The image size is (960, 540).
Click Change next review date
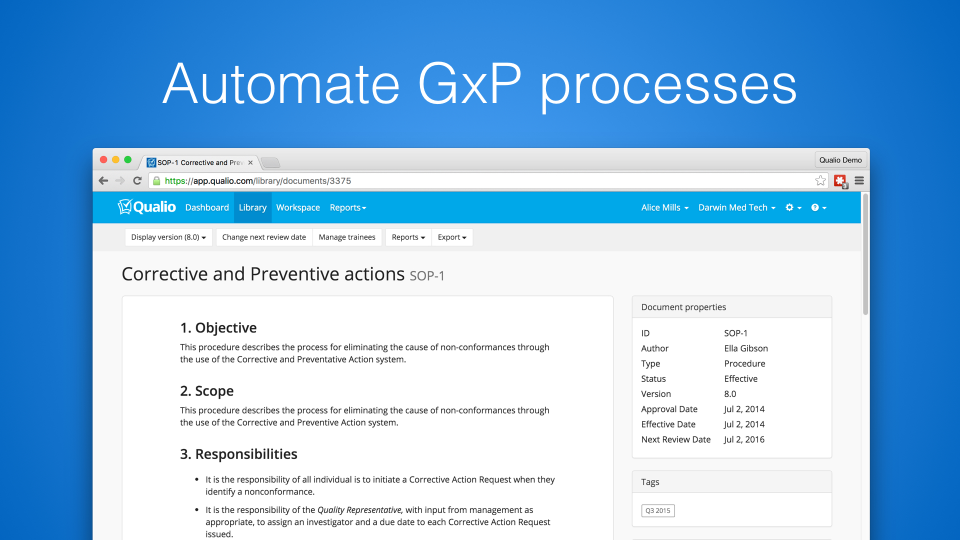[x=264, y=237]
